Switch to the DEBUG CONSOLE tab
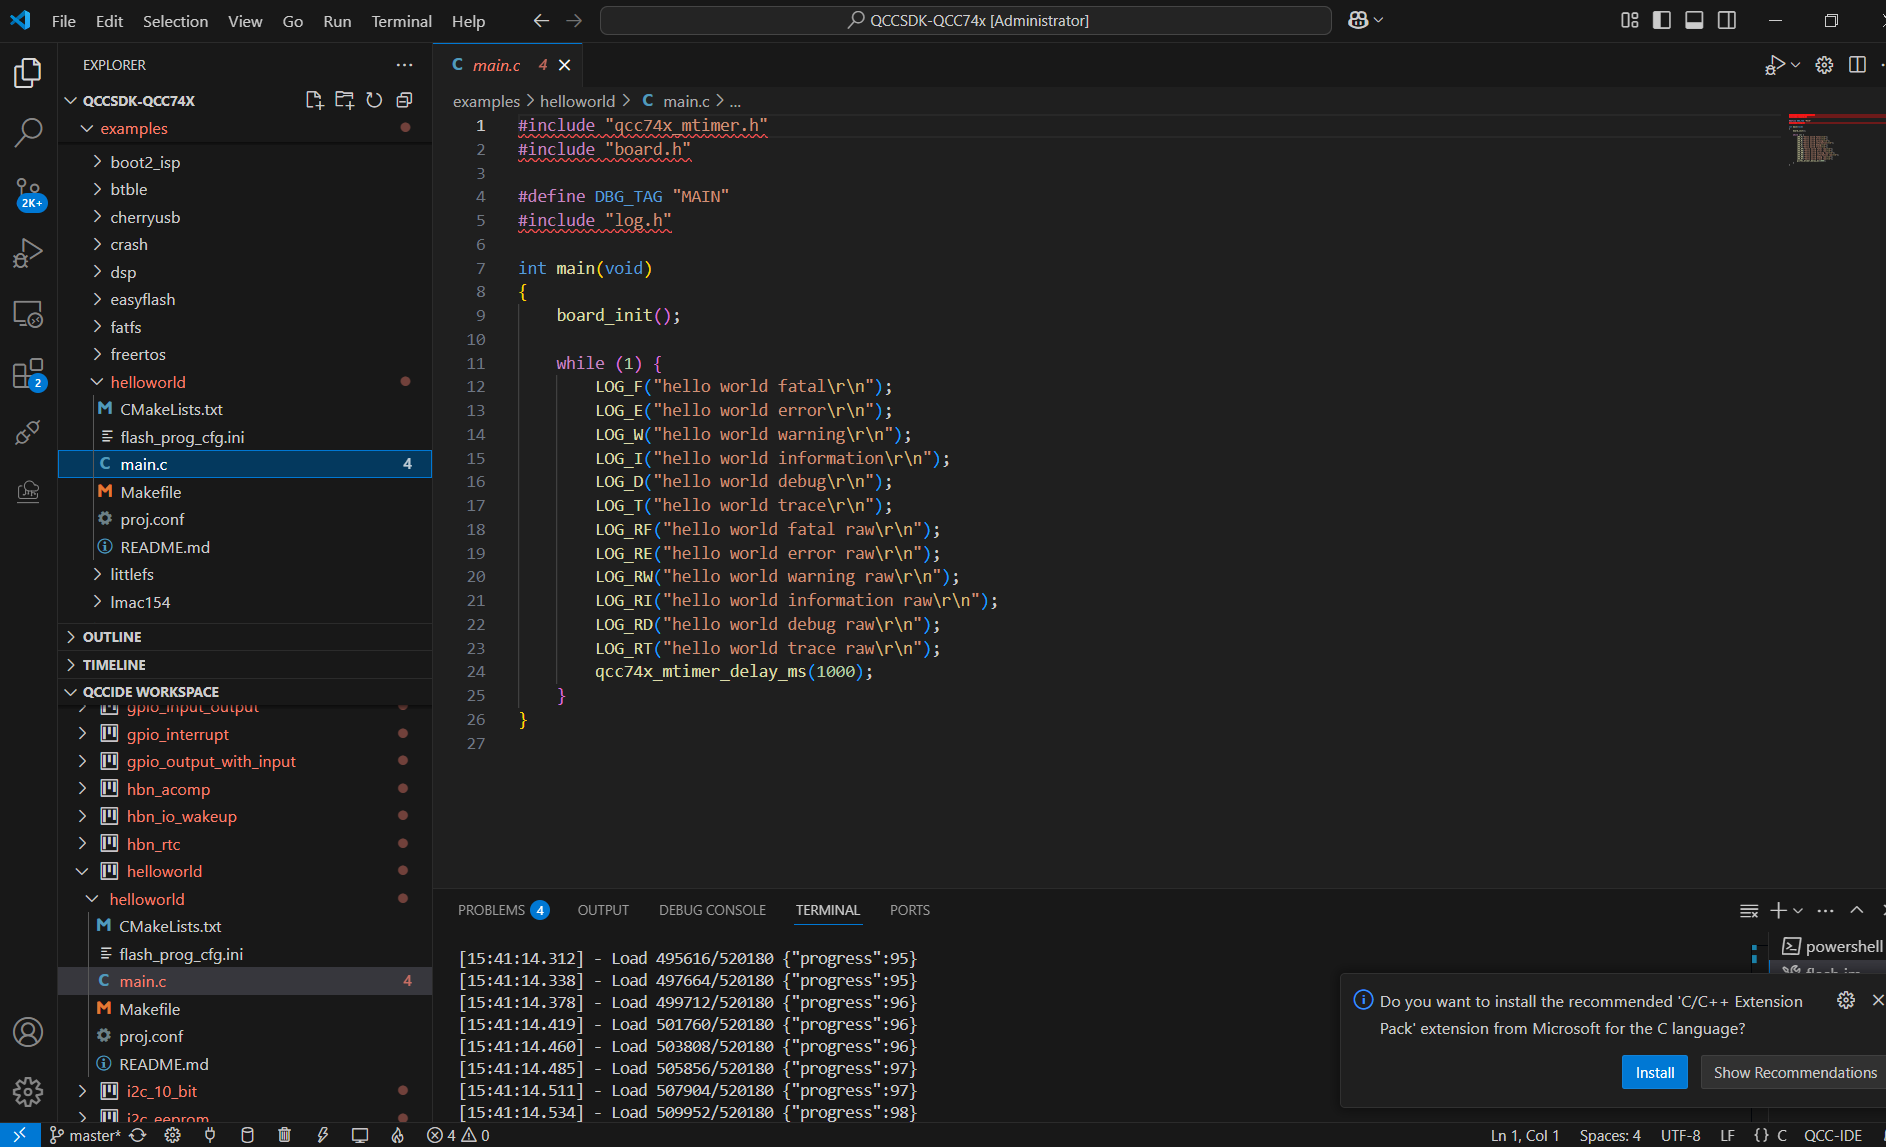 point(712,910)
